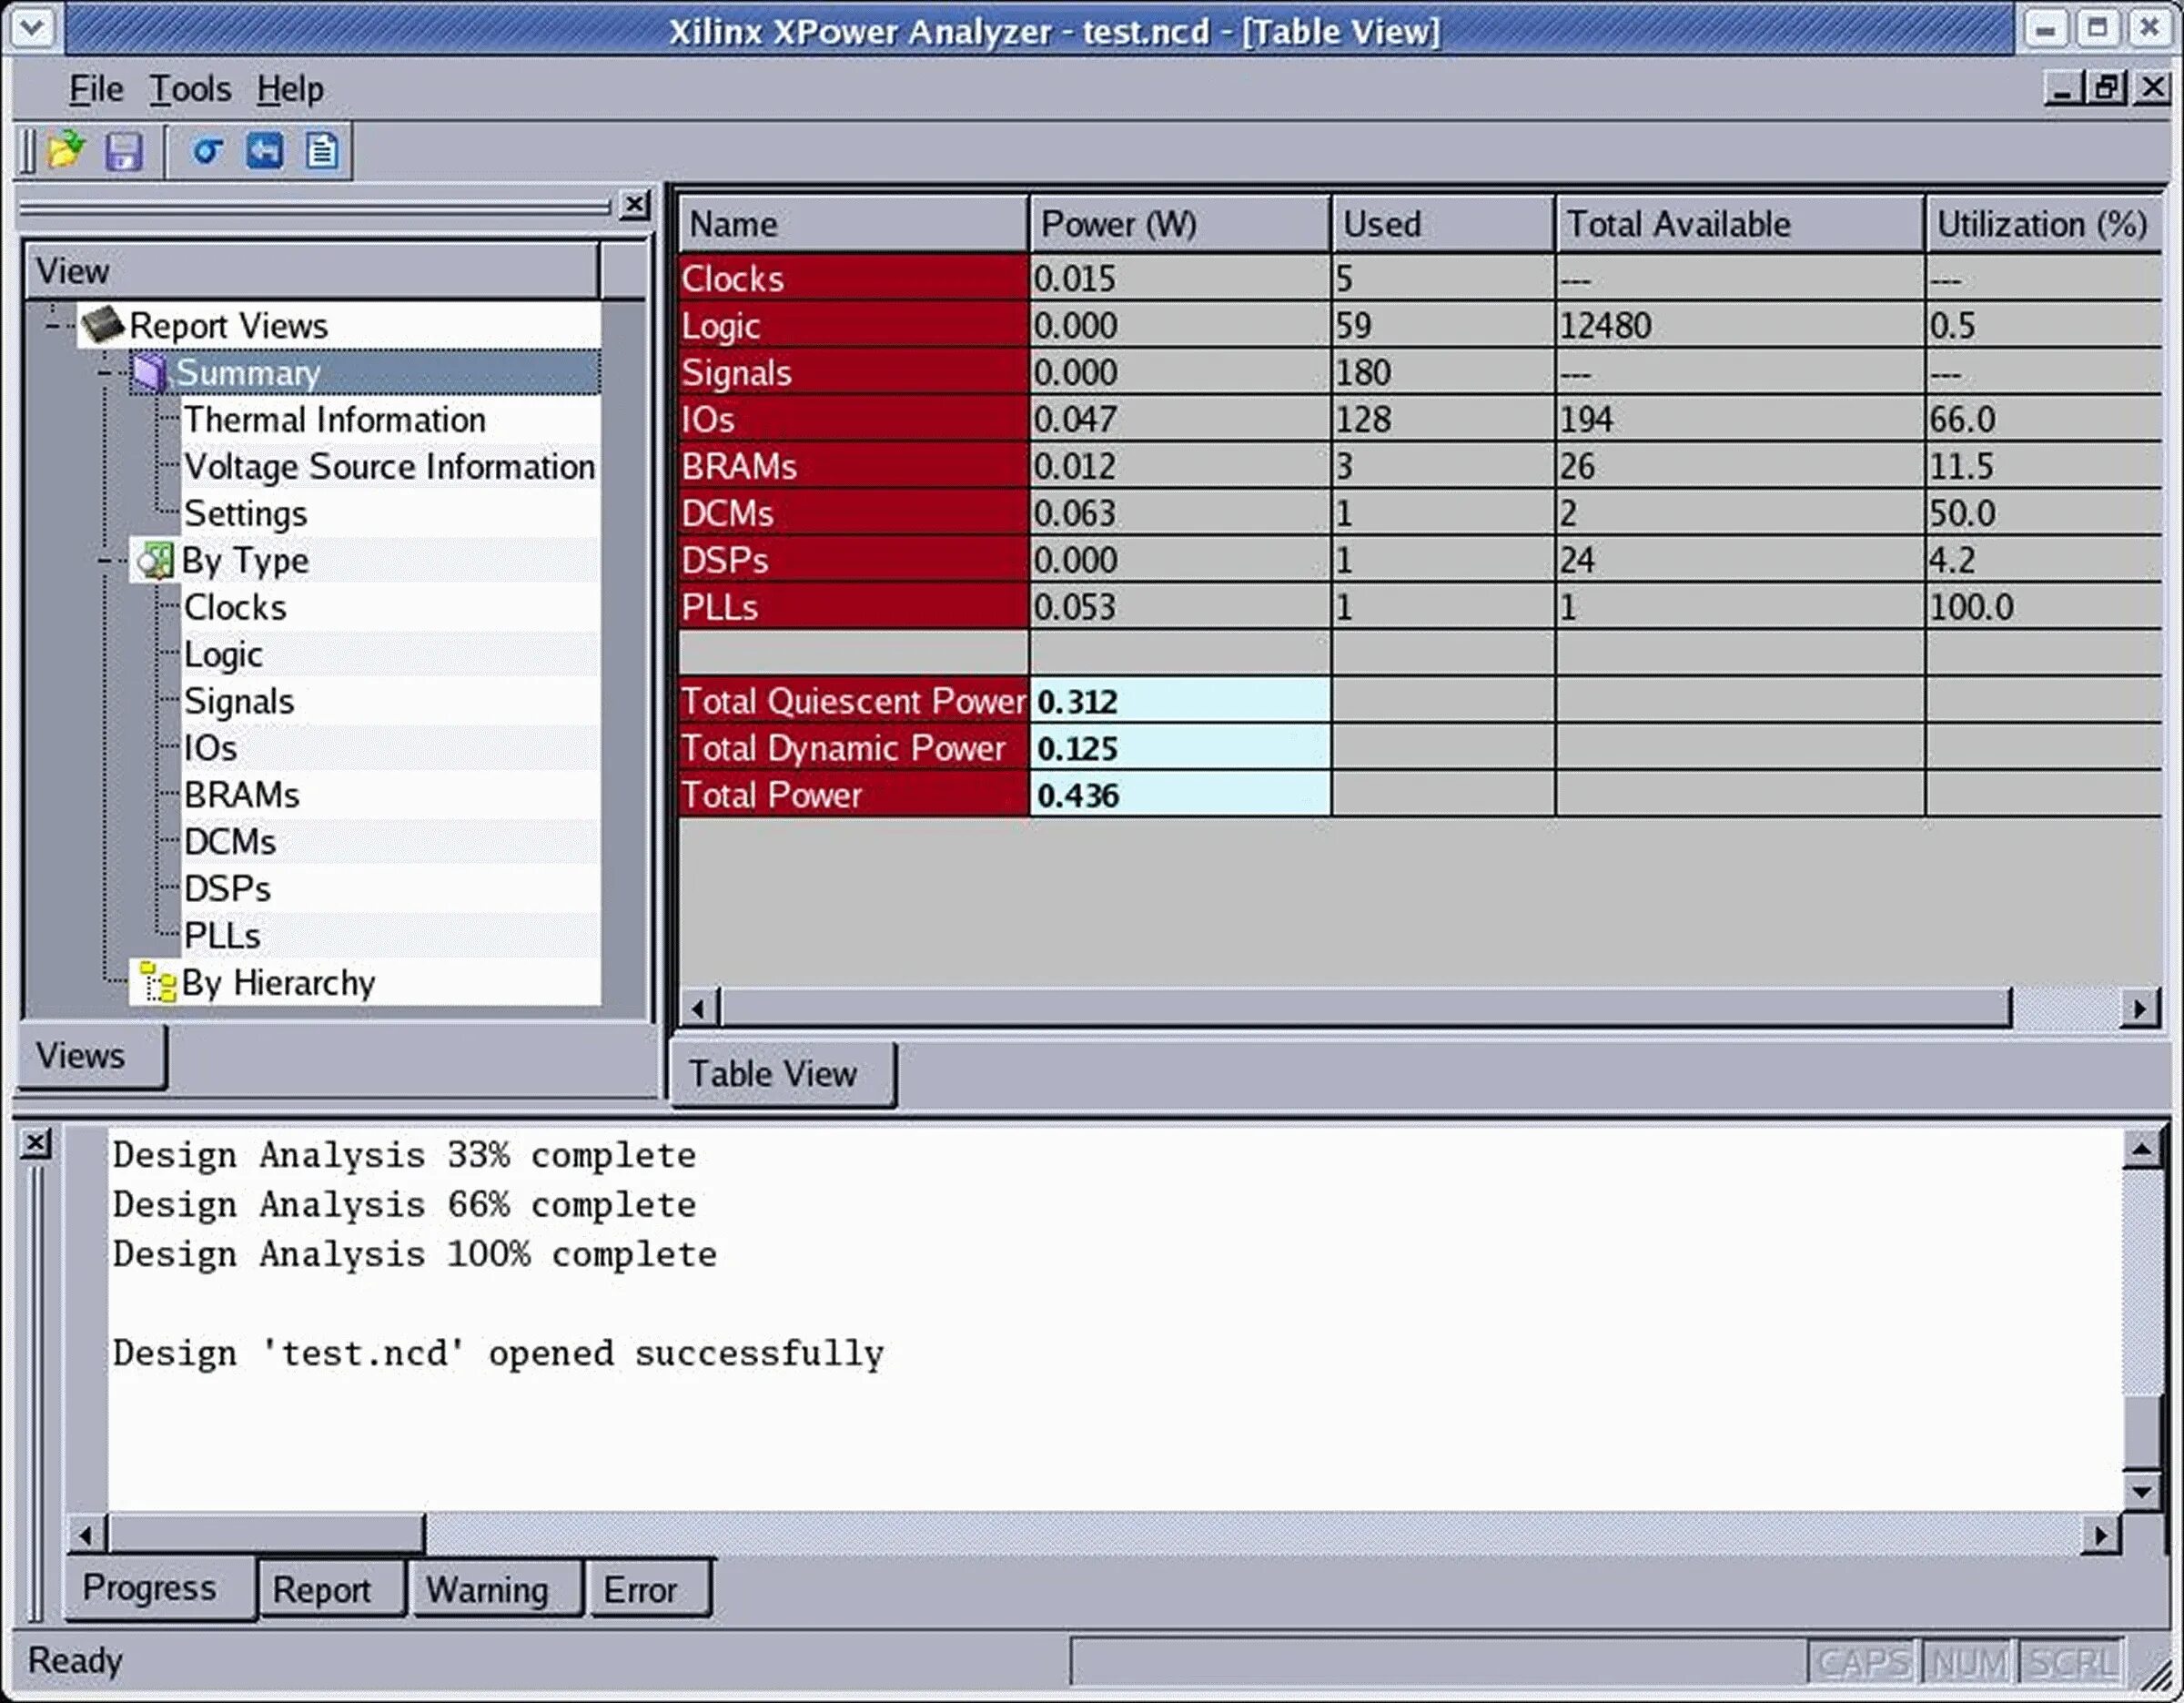
Task: Click the blue sigma update power icon
Action: pyautogui.click(x=208, y=152)
